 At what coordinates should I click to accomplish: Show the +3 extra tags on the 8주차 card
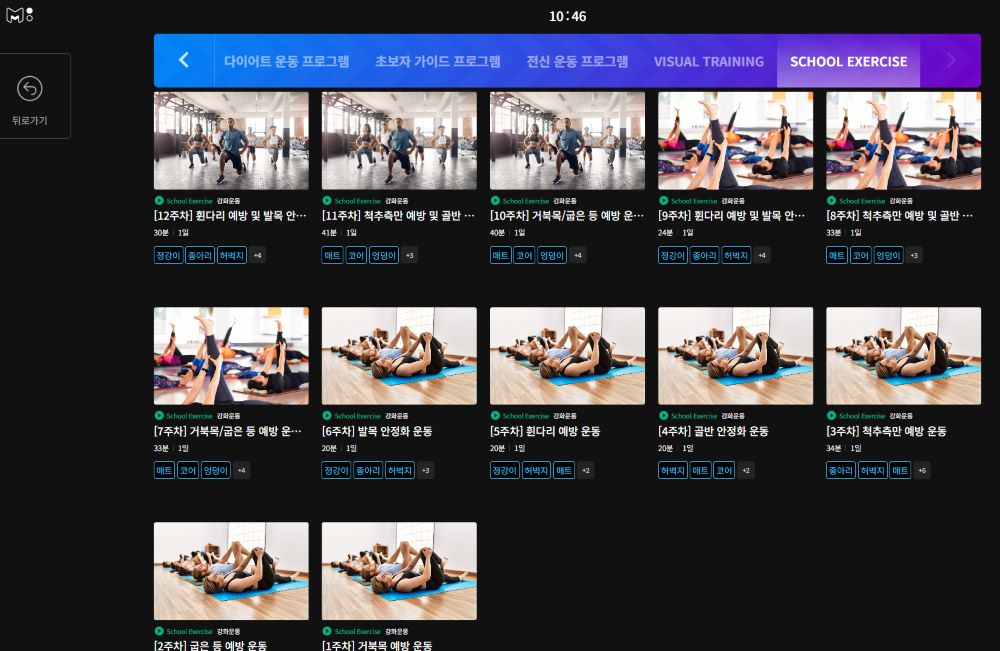coord(914,255)
